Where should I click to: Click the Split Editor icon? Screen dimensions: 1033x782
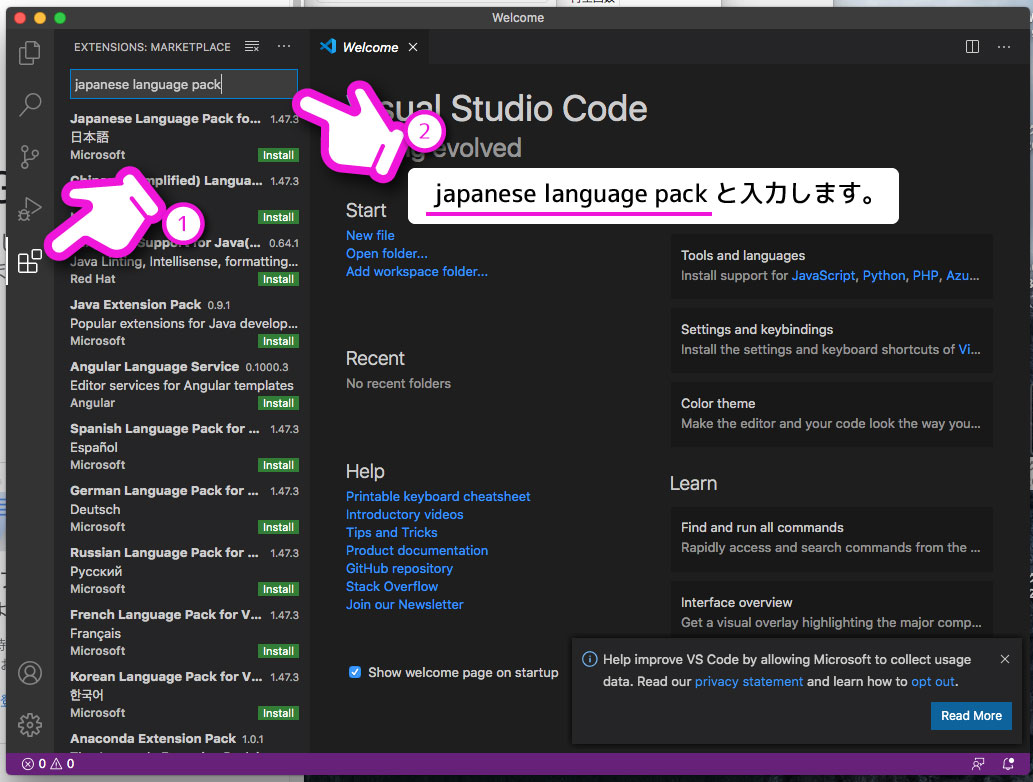pos(971,46)
